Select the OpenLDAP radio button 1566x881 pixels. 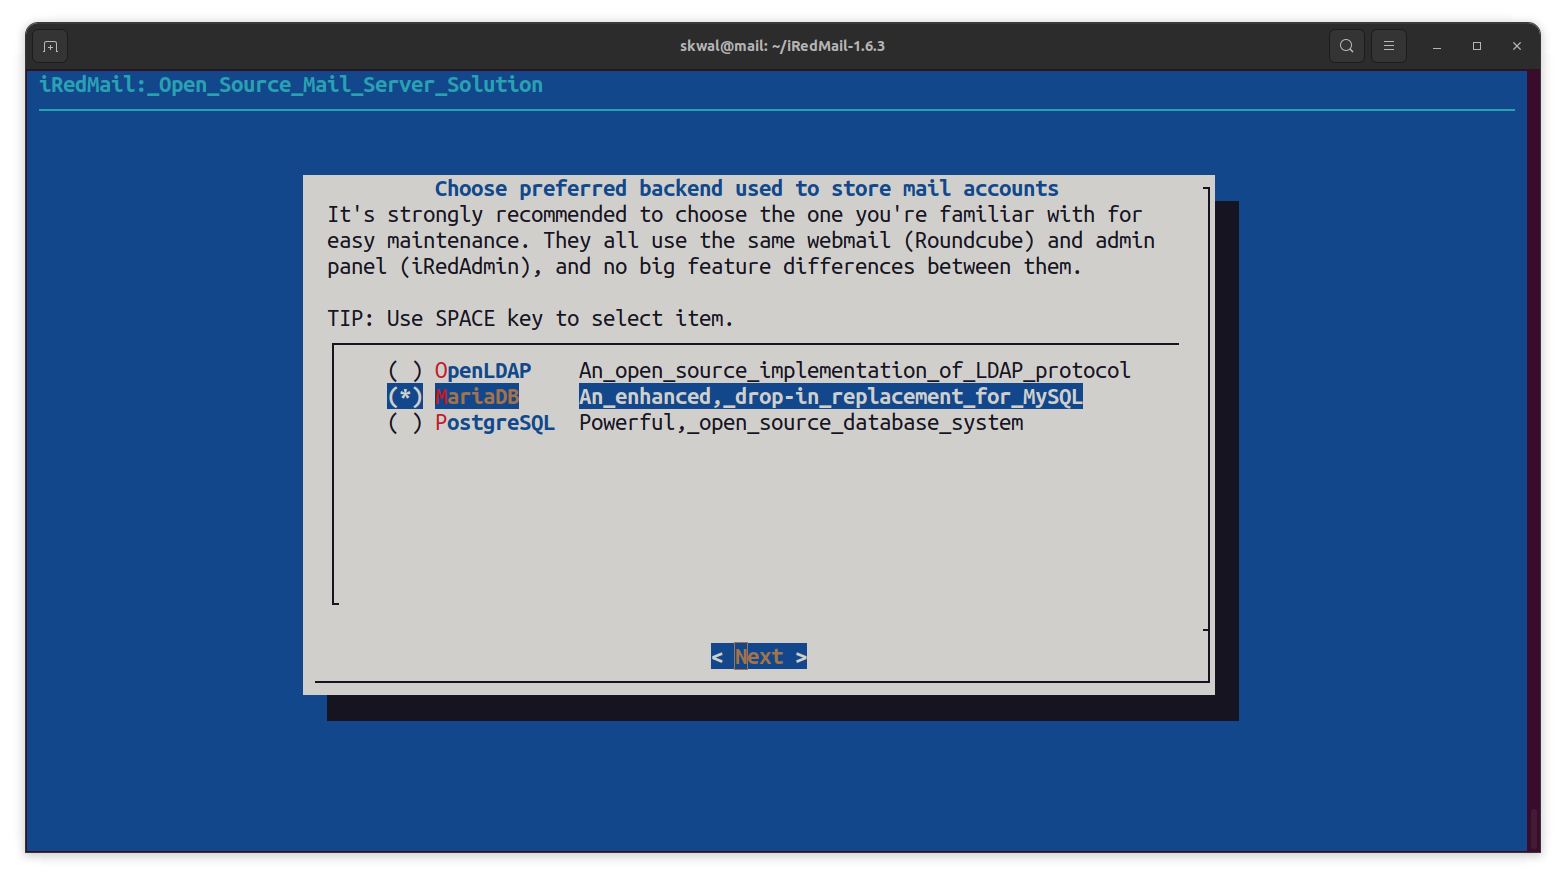(405, 371)
